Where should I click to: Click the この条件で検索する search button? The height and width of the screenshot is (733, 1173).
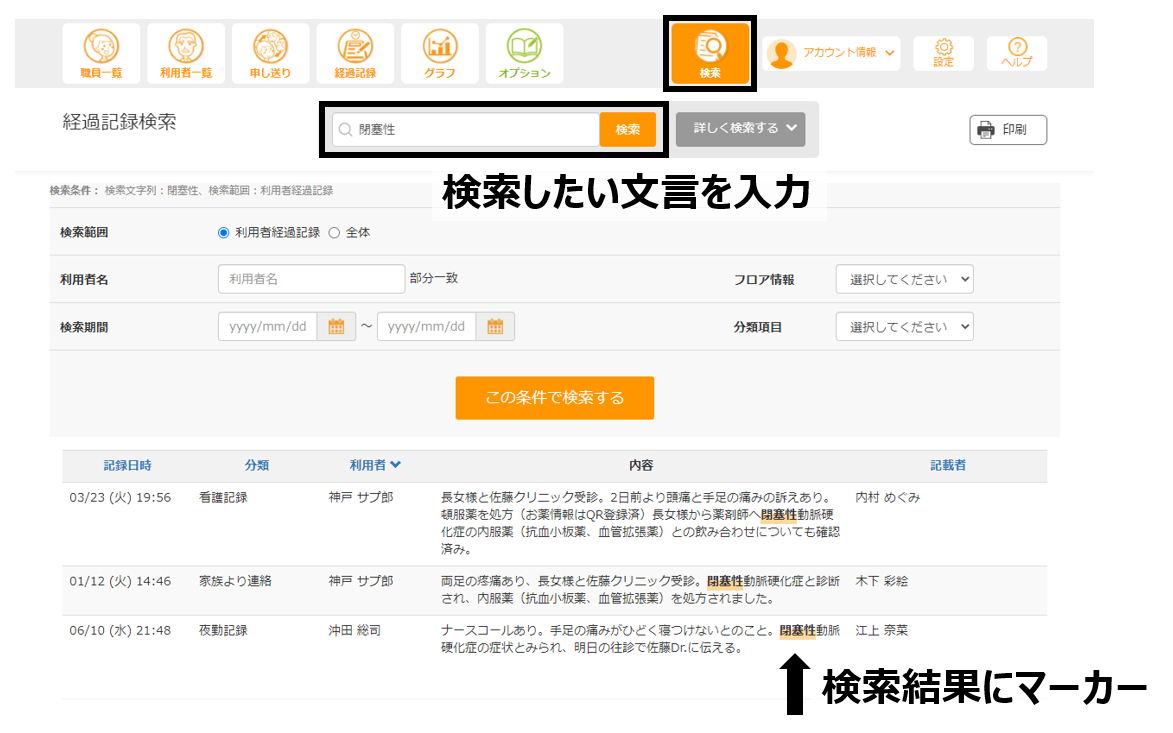[x=555, y=397]
